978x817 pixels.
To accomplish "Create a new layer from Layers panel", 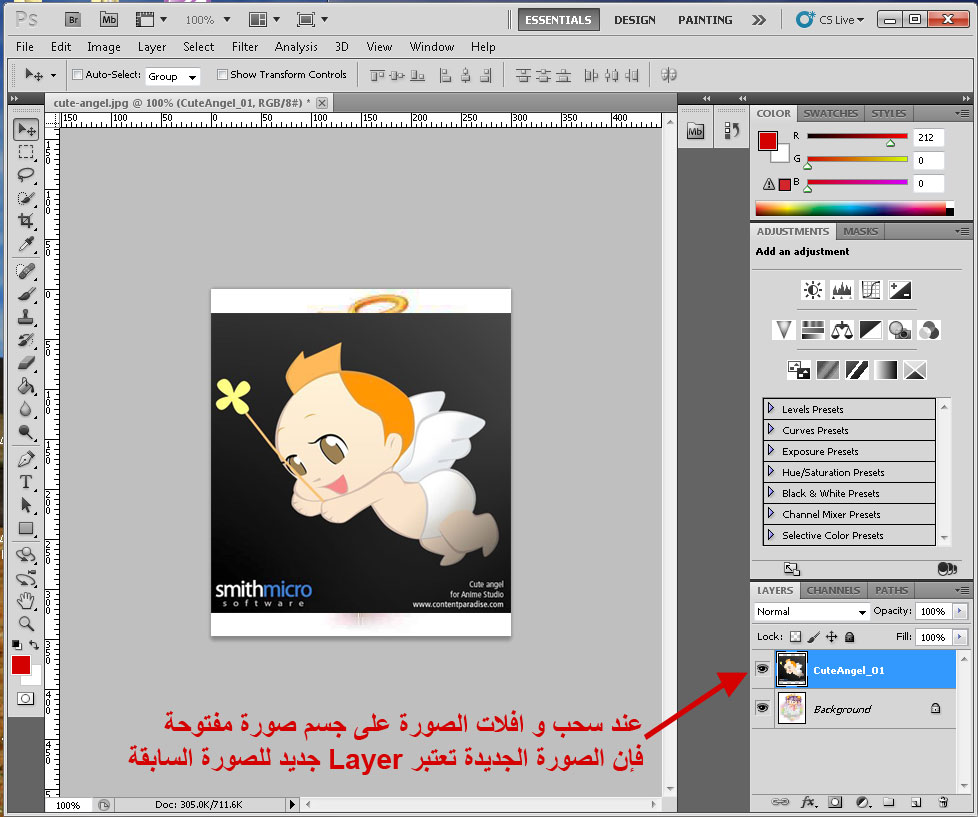I will 916,802.
